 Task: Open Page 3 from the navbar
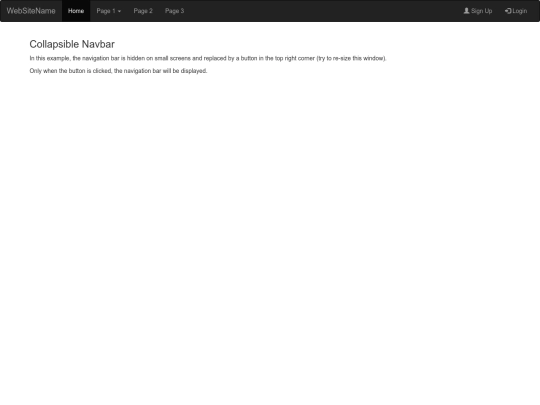174,11
